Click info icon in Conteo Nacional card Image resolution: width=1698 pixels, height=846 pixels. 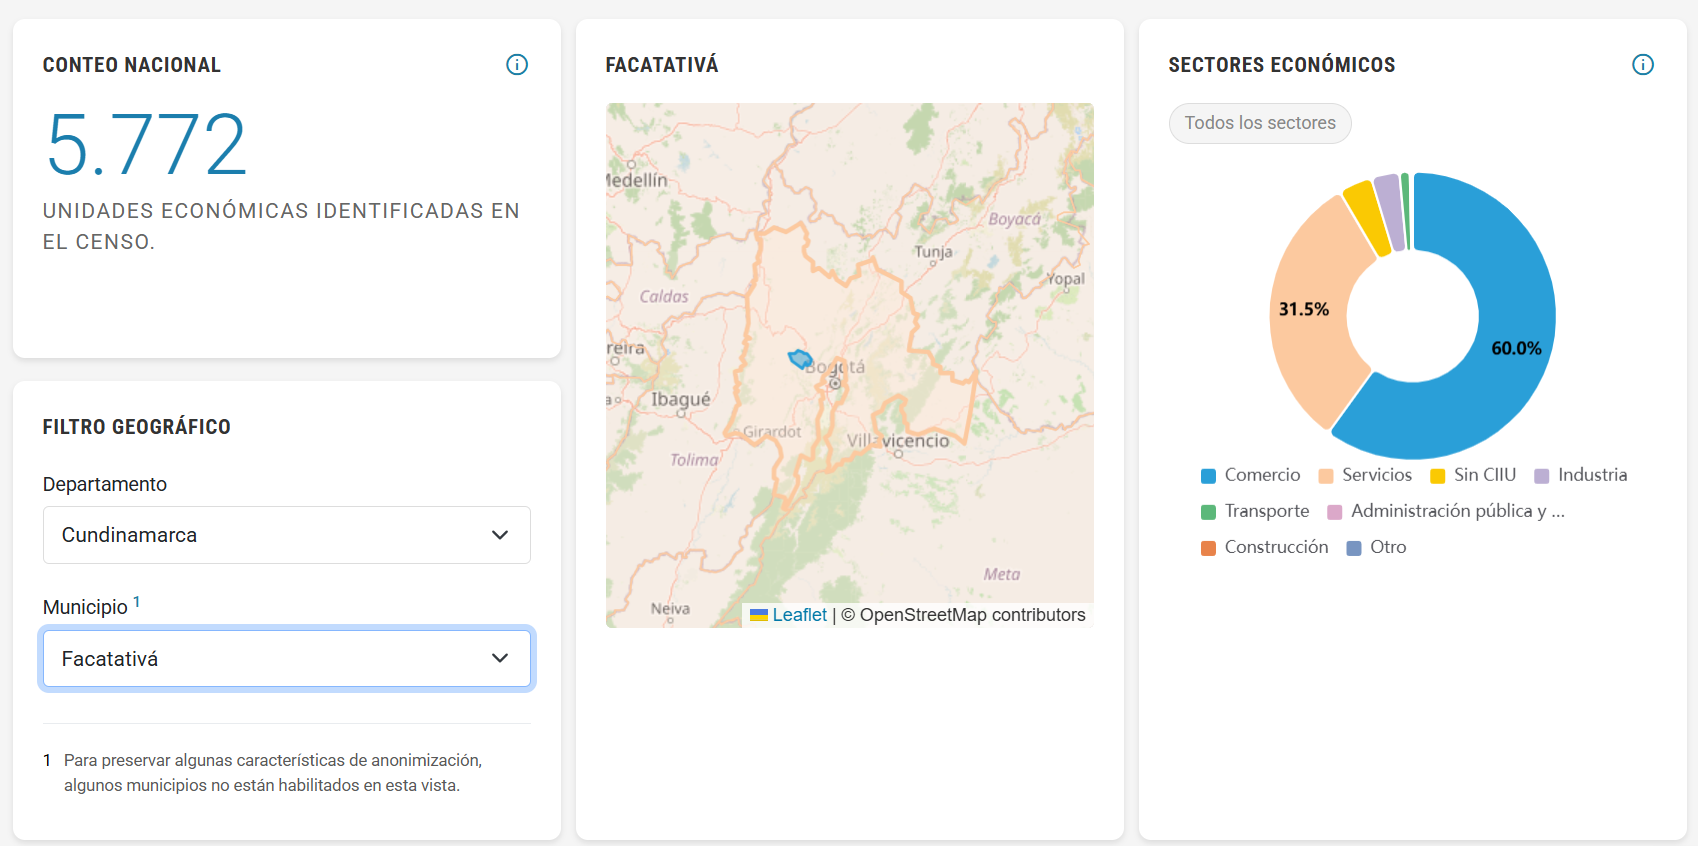pyautogui.click(x=517, y=65)
